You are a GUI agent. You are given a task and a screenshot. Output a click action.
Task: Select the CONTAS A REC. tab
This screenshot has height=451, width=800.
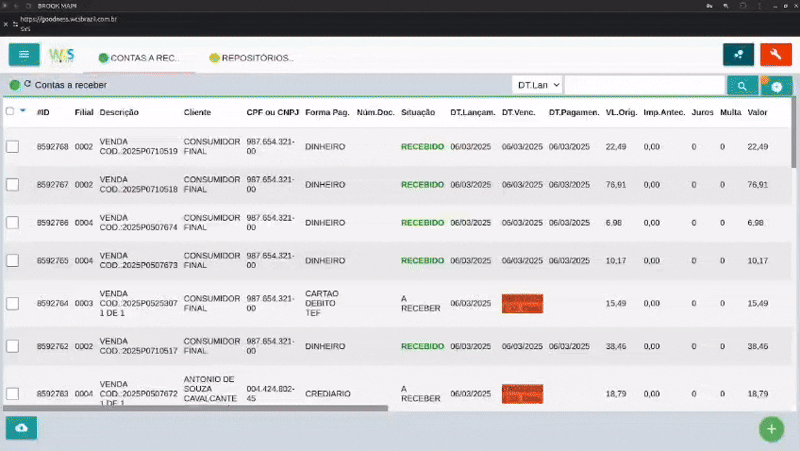[x=139, y=58]
